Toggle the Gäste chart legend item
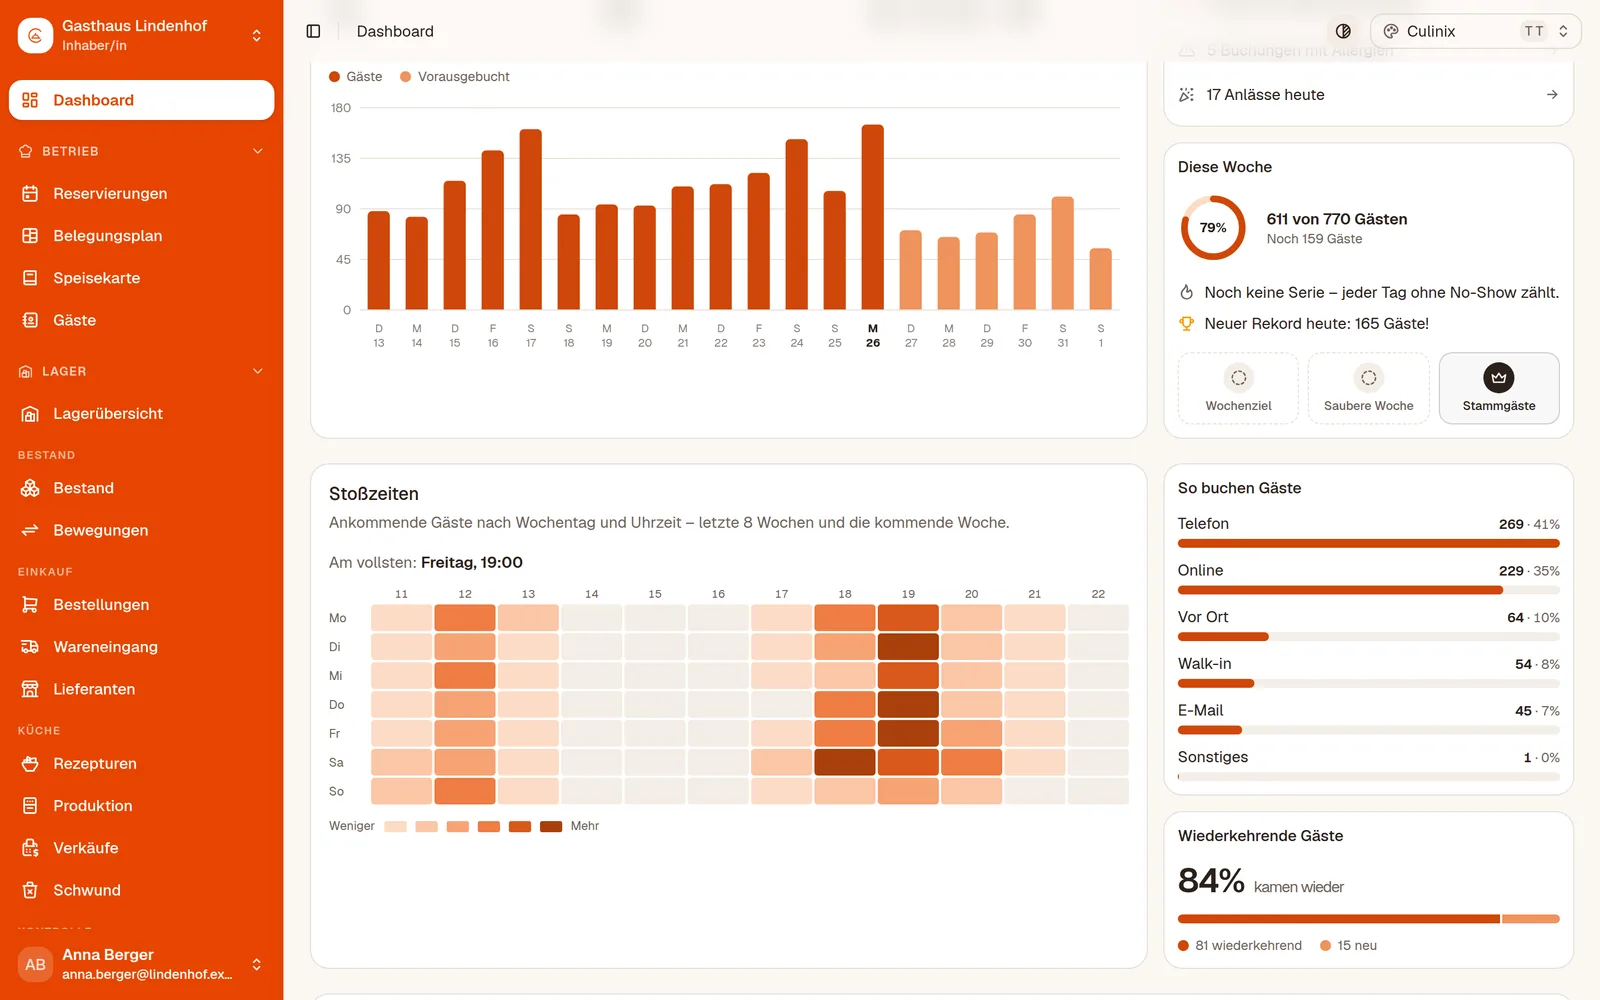This screenshot has width=1600, height=1000. click(356, 77)
